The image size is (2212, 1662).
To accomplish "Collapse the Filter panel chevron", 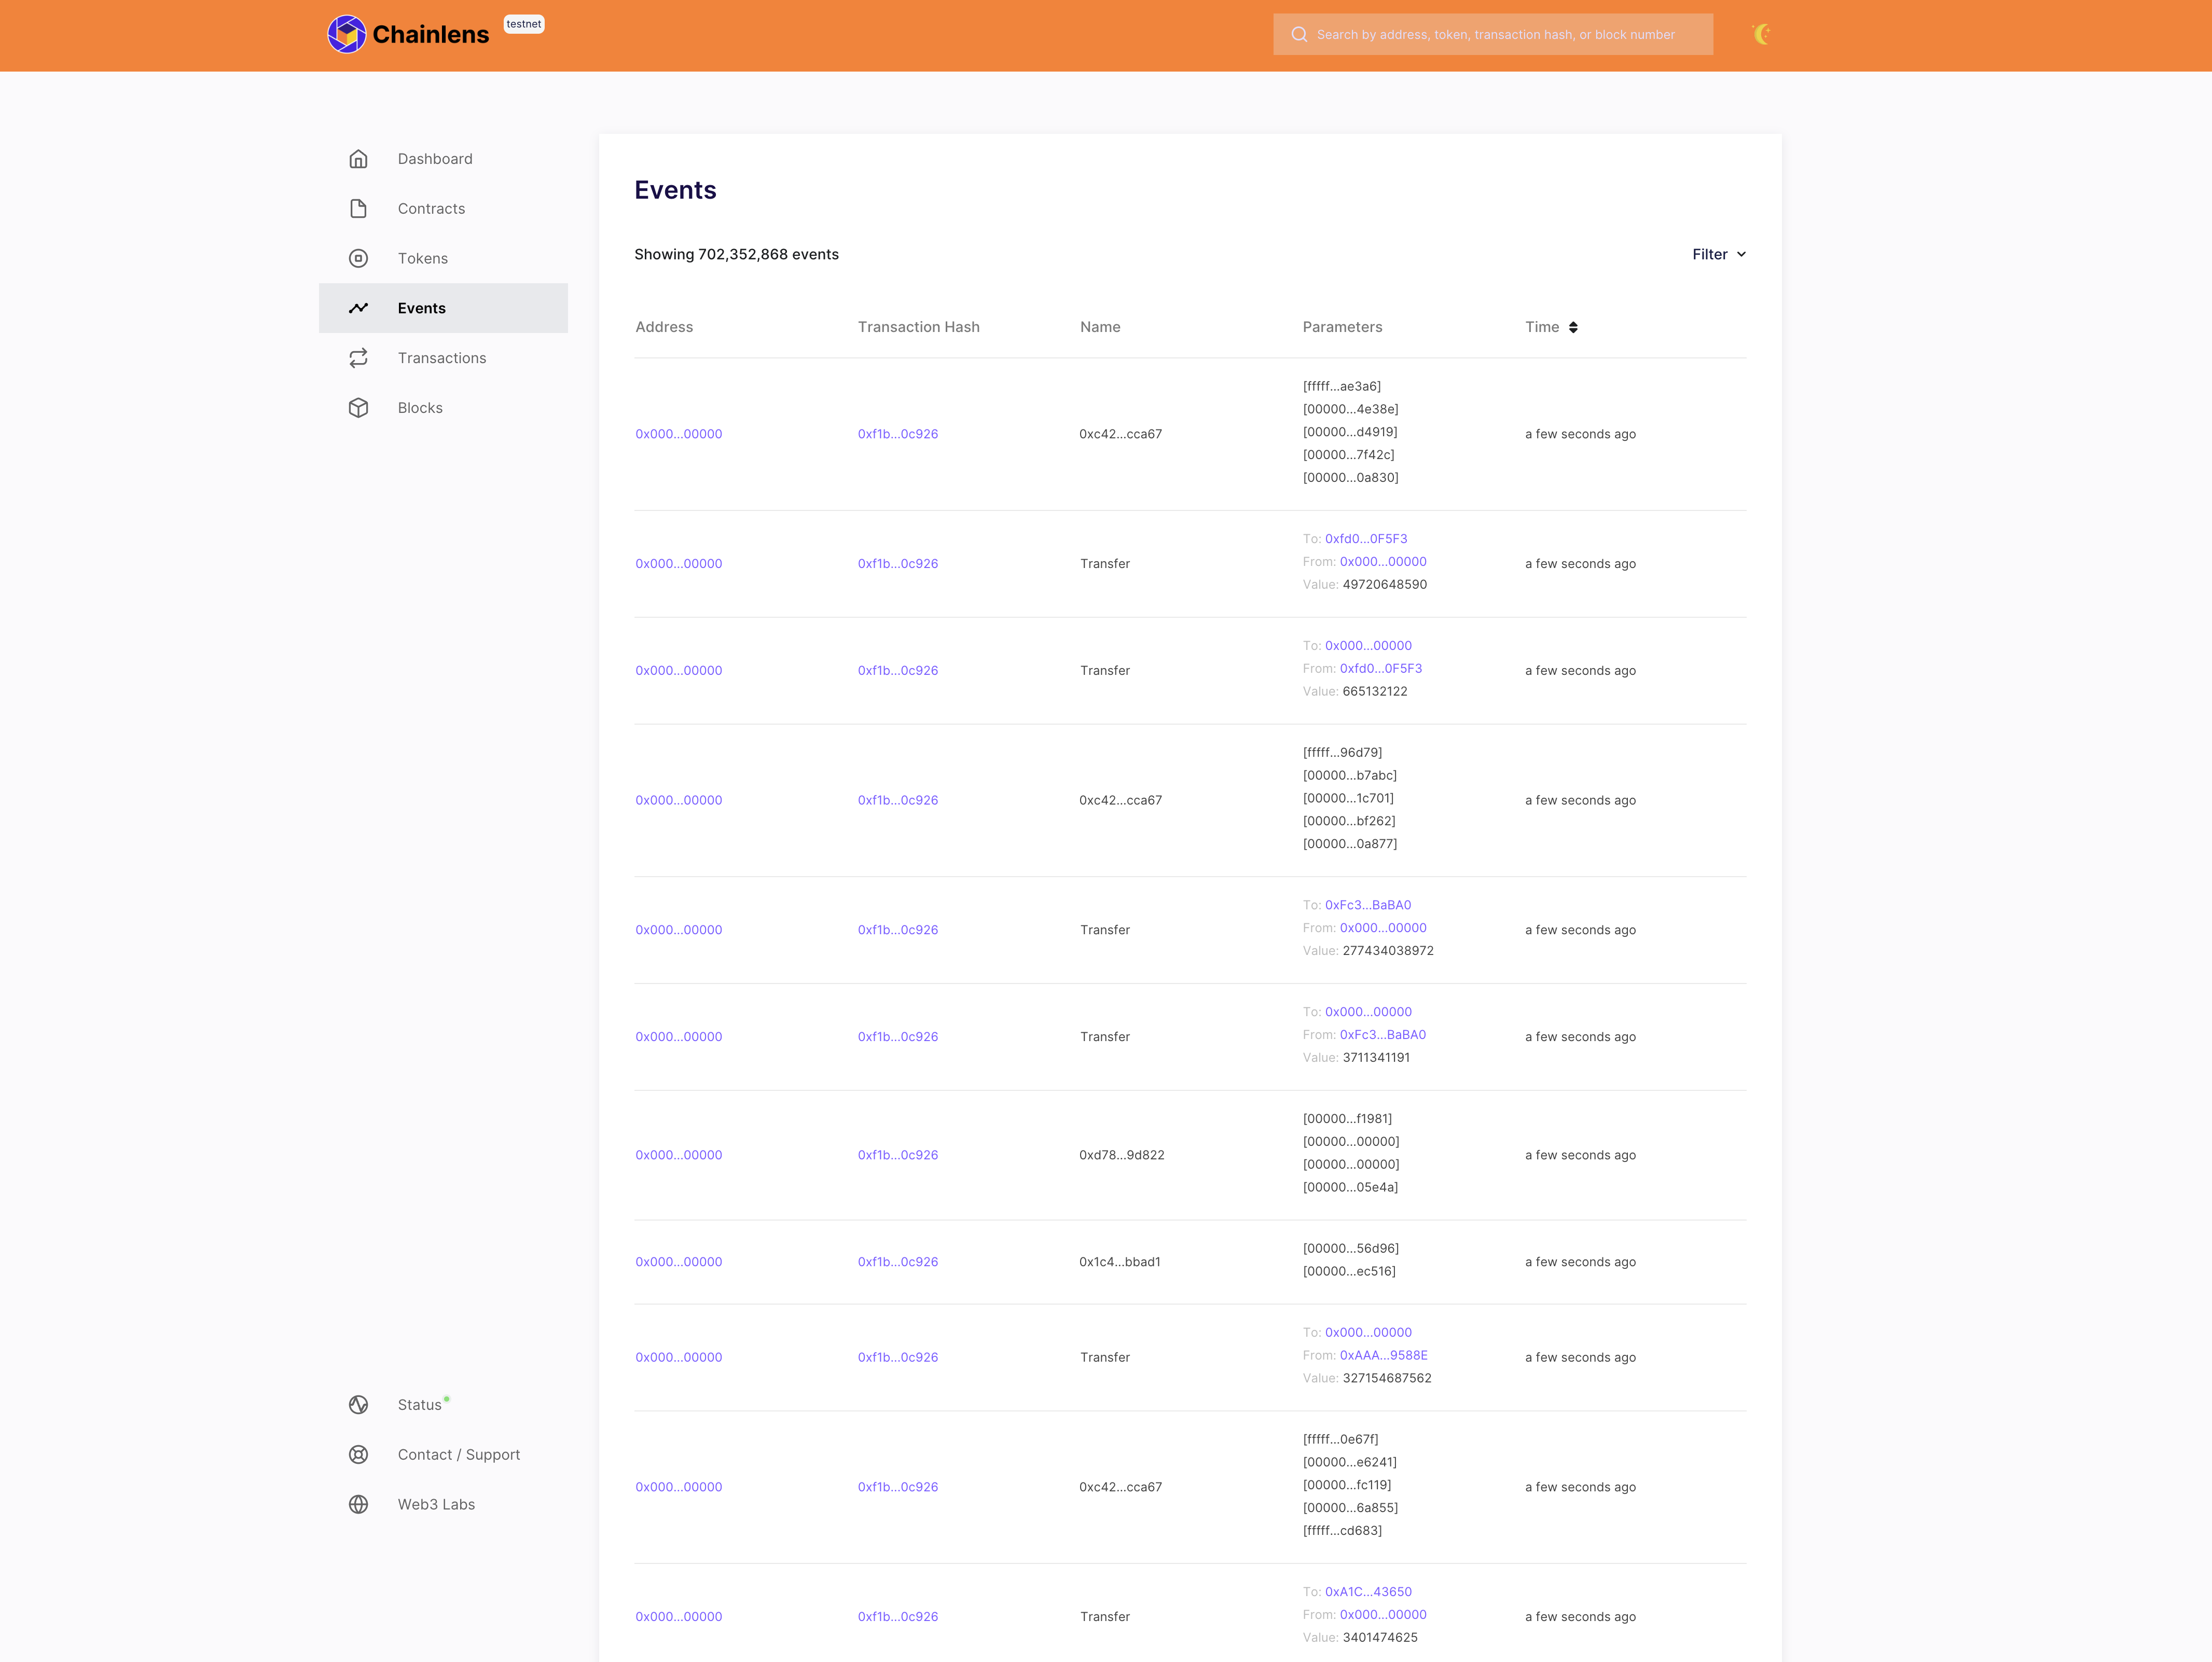I will 1741,255.
